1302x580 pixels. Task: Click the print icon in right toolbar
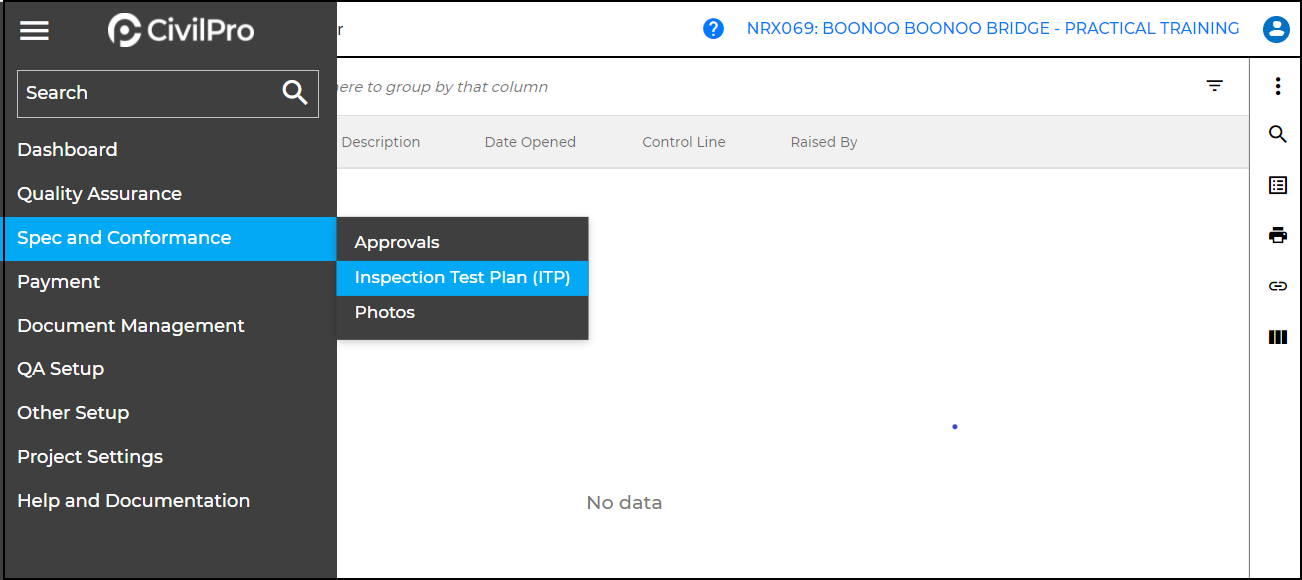[x=1277, y=235]
